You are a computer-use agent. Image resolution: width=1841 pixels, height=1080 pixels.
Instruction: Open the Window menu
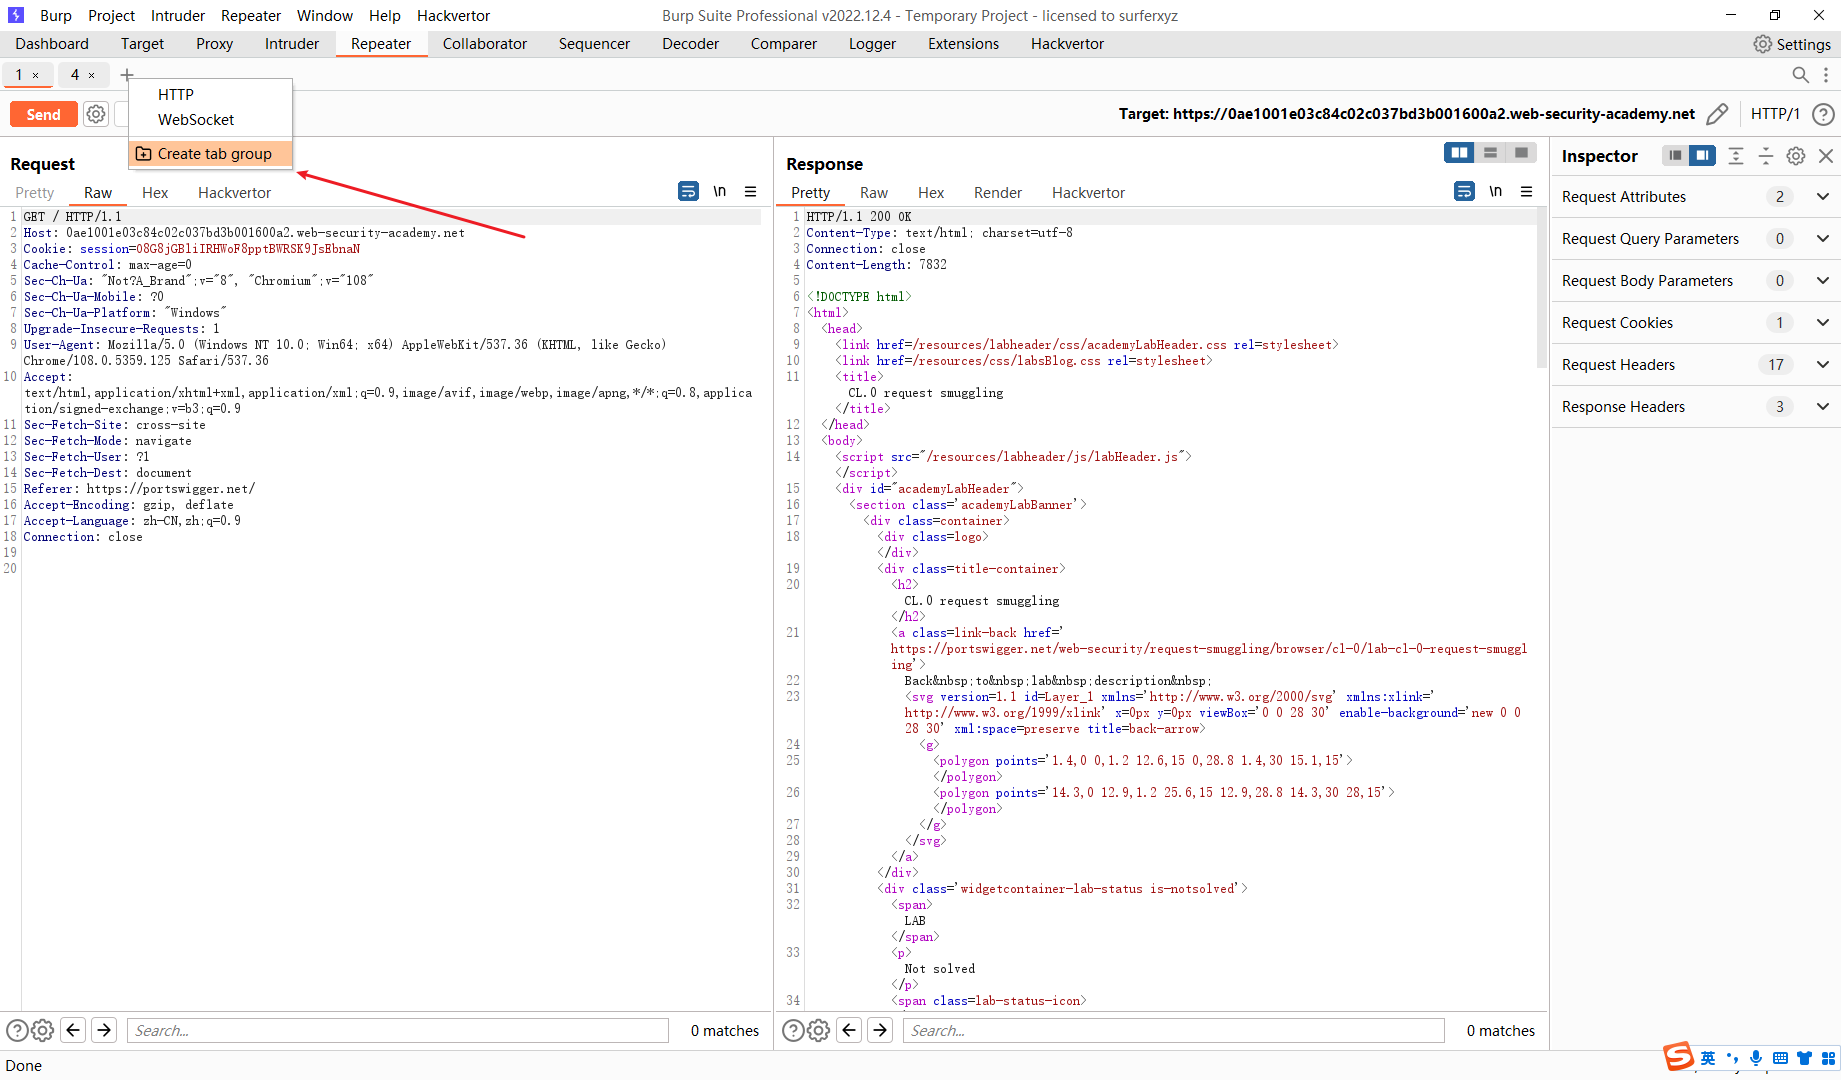[325, 16]
